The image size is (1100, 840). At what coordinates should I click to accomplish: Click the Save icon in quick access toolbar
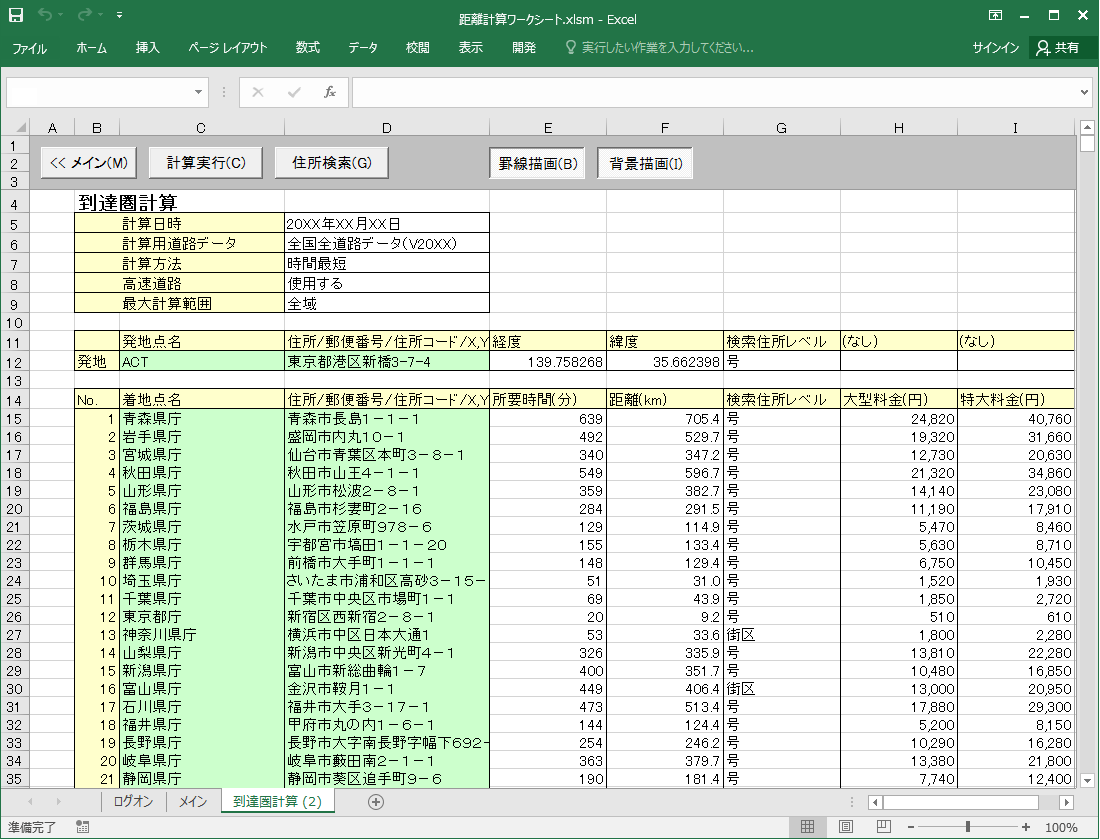coord(15,15)
